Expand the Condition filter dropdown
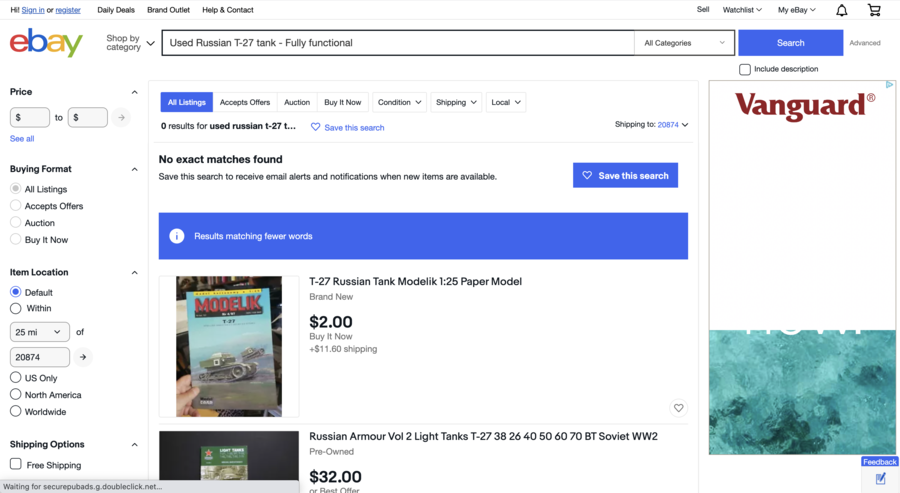 point(399,102)
